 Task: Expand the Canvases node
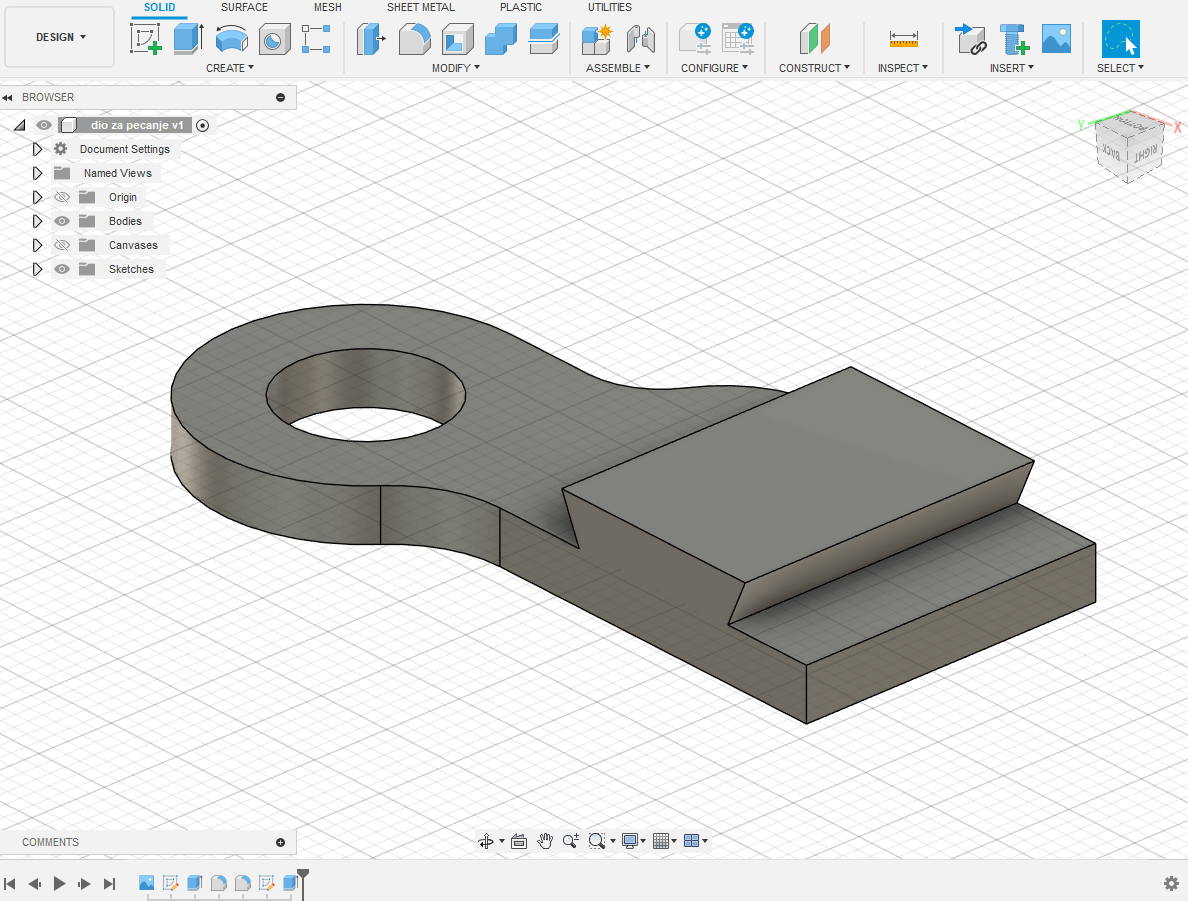(x=36, y=245)
